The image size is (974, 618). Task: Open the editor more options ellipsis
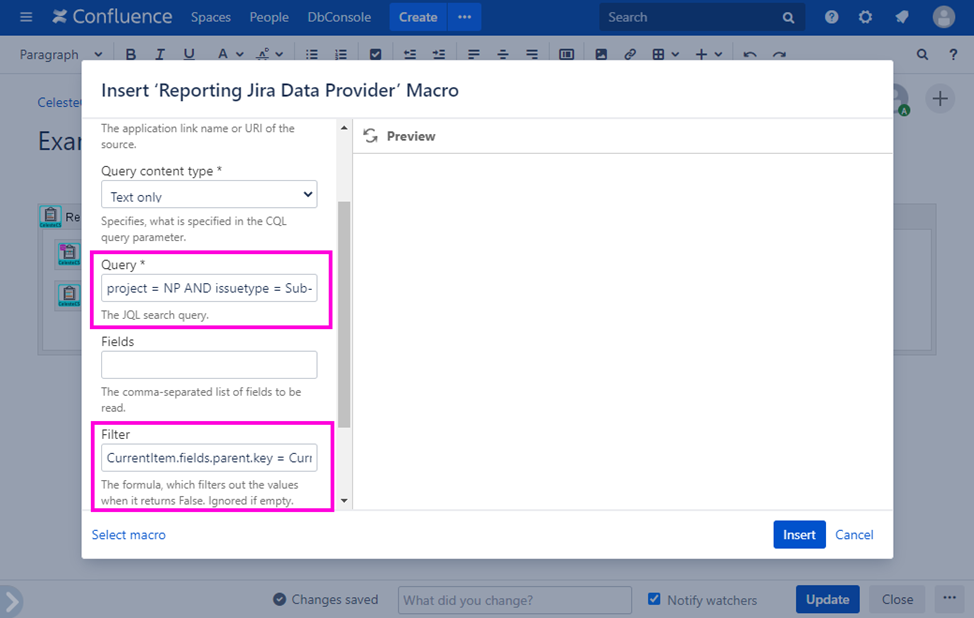click(949, 599)
